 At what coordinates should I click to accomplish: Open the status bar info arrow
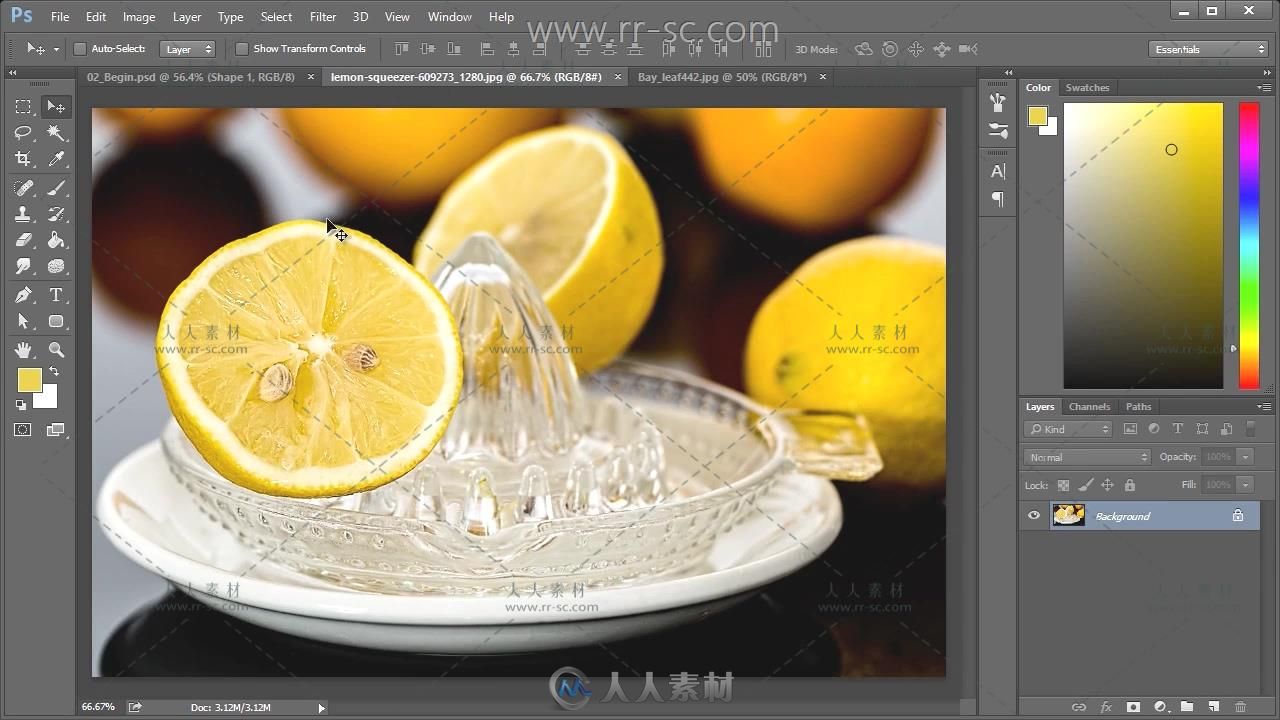point(321,707)
